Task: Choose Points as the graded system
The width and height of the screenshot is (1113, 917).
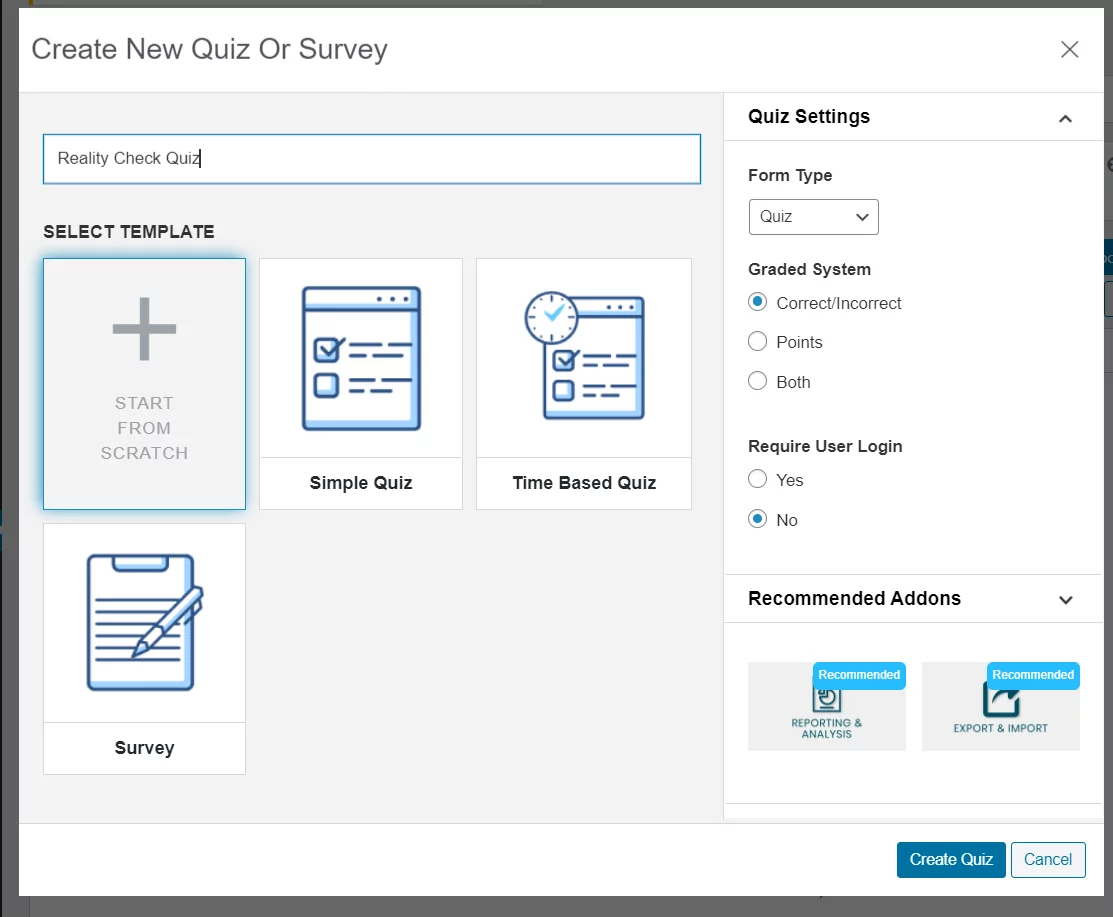Action: pos(757,341)
